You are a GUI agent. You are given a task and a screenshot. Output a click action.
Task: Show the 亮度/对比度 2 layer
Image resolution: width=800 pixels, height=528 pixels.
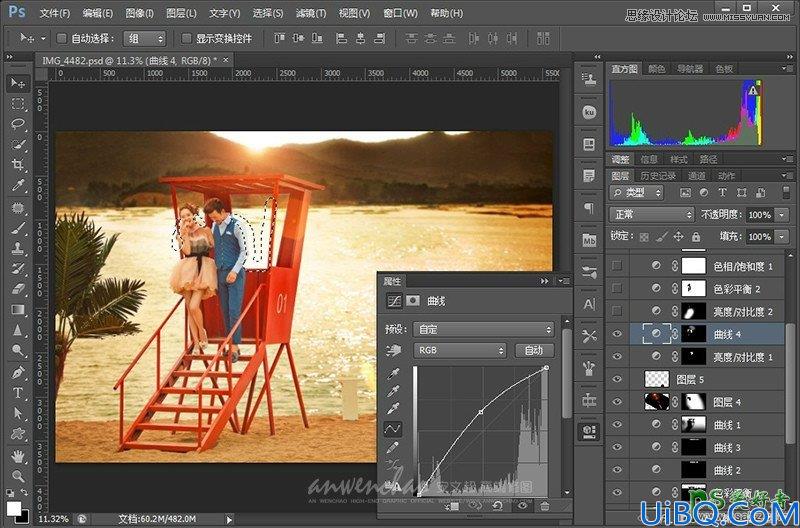pyautogui.click(x=617, y=311)
